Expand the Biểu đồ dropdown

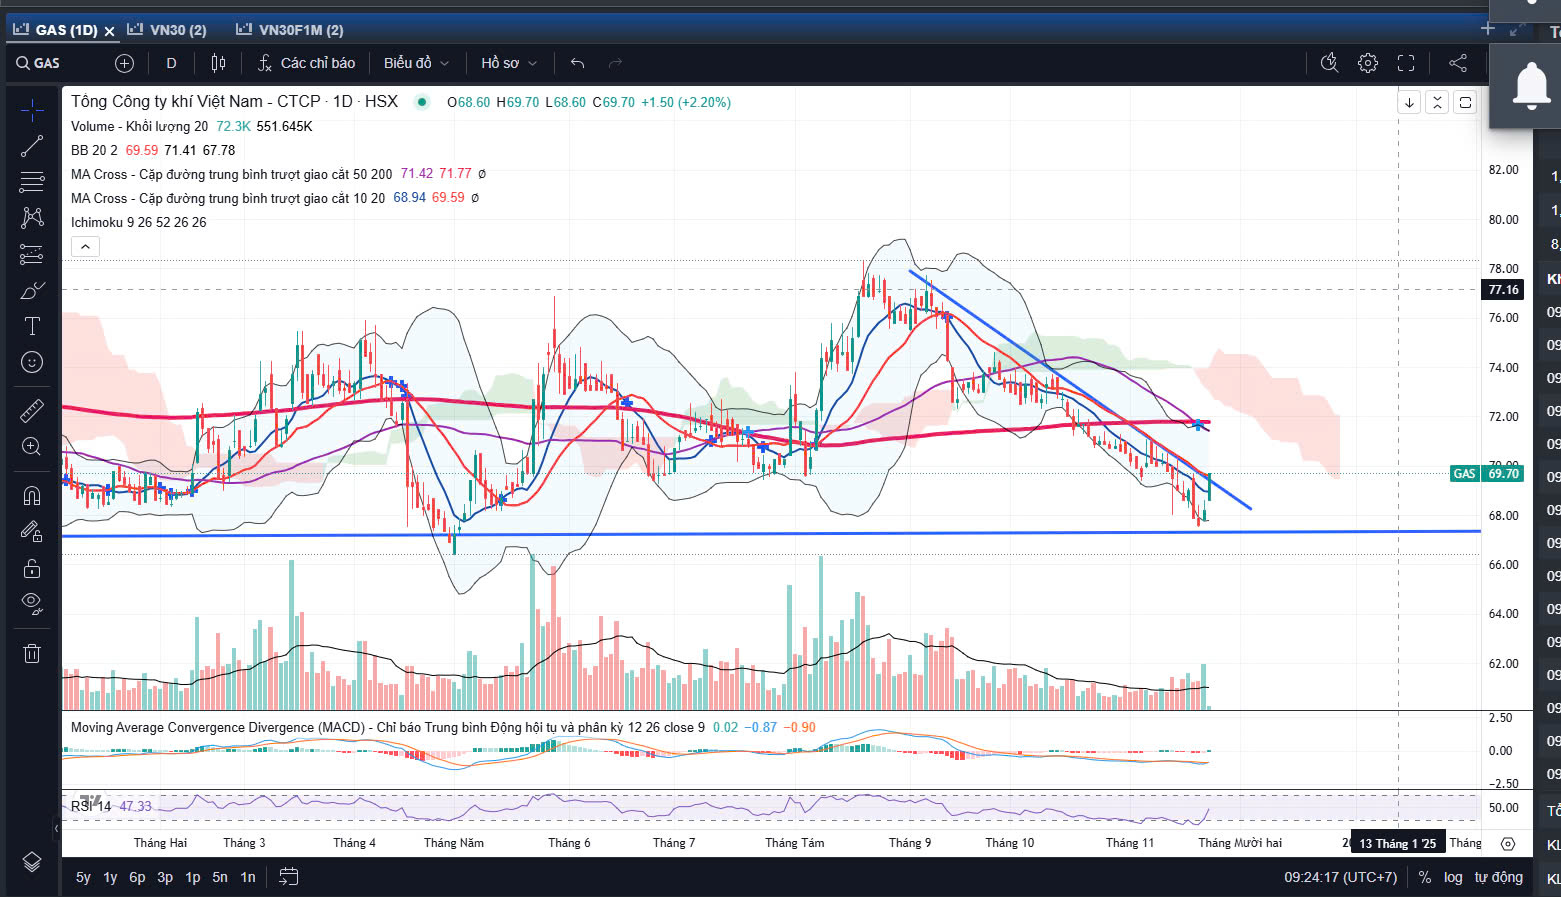(x=416, y=63)
